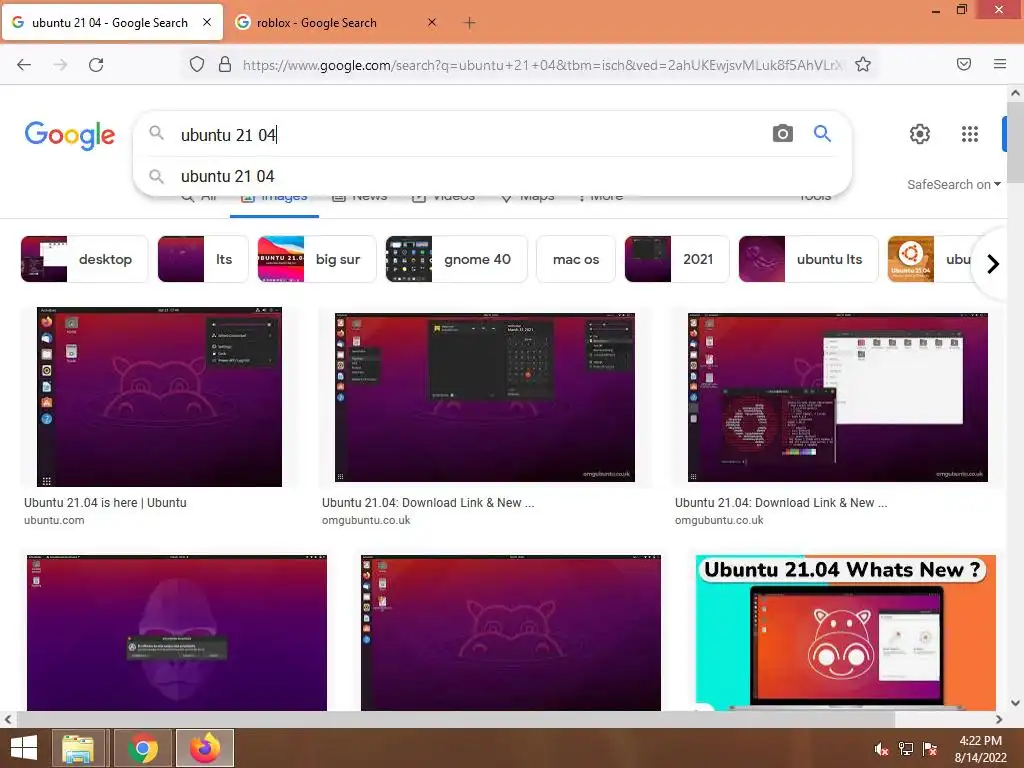
Task: Open the image with terminal and file manager
Action: [837, 398]
